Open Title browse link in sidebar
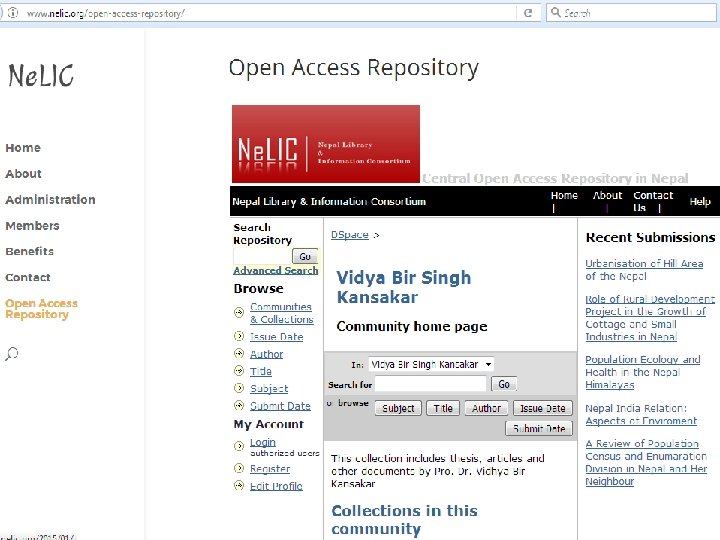 (x=260, y=371)
